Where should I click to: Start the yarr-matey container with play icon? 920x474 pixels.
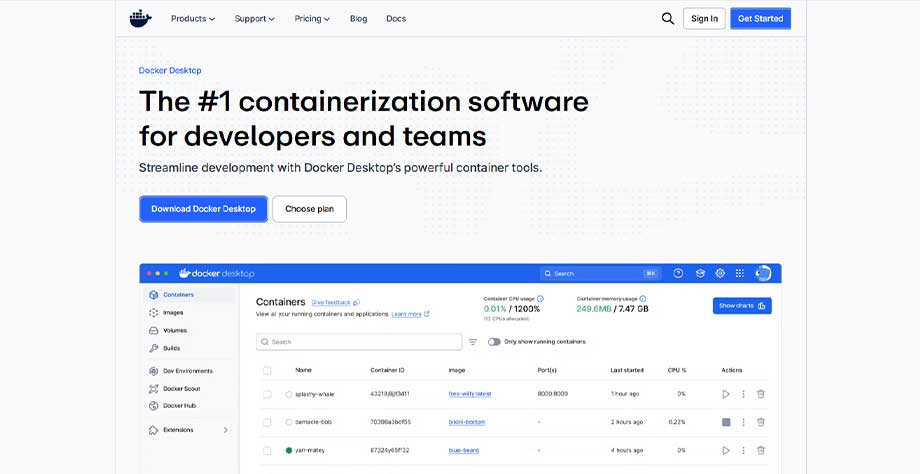726,451
